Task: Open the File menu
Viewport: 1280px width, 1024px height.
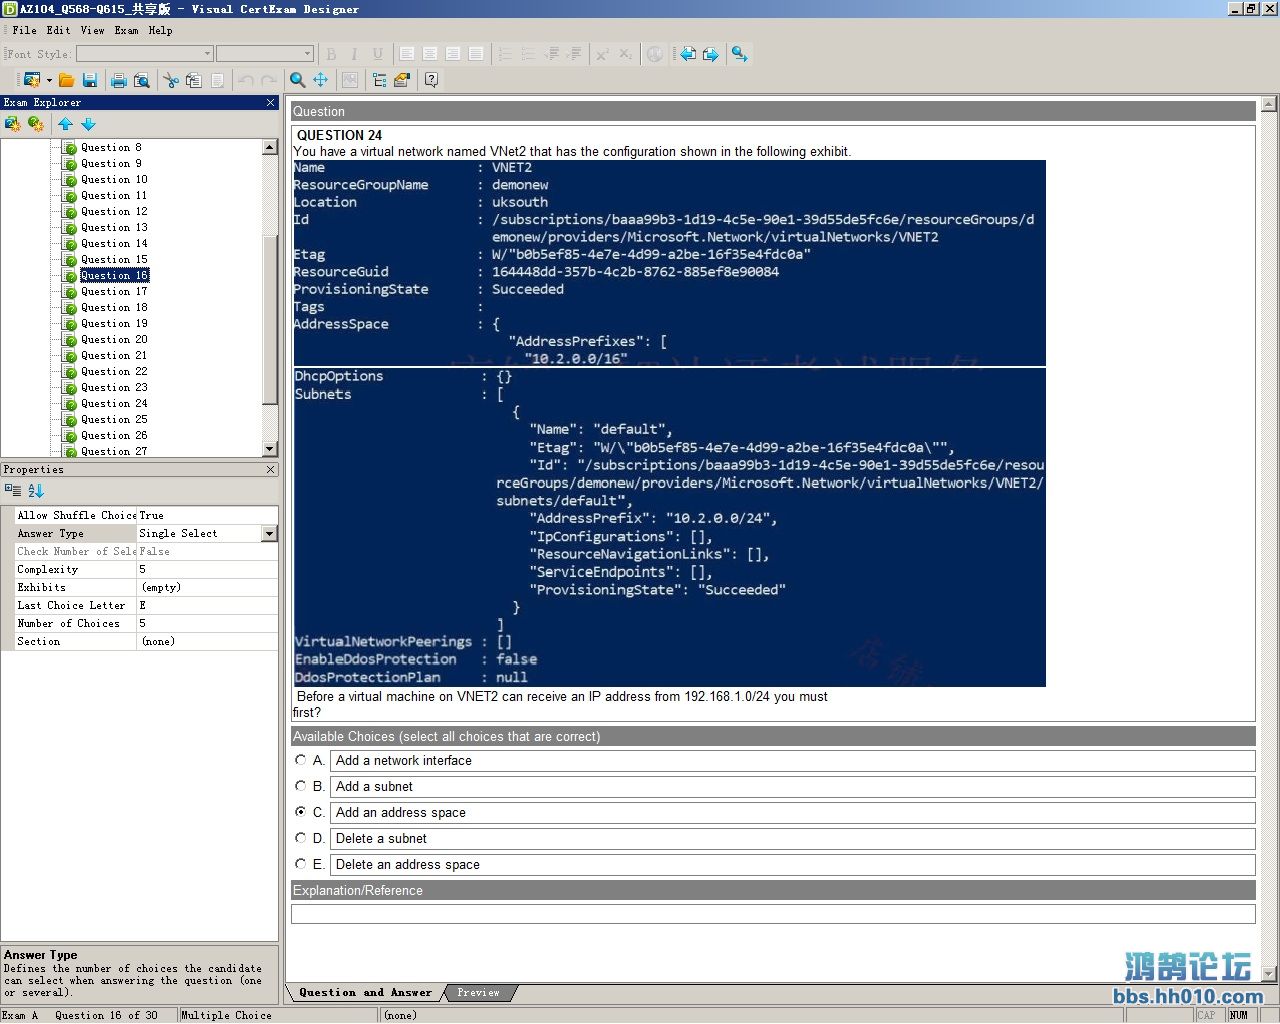Action: click(24, 30)
